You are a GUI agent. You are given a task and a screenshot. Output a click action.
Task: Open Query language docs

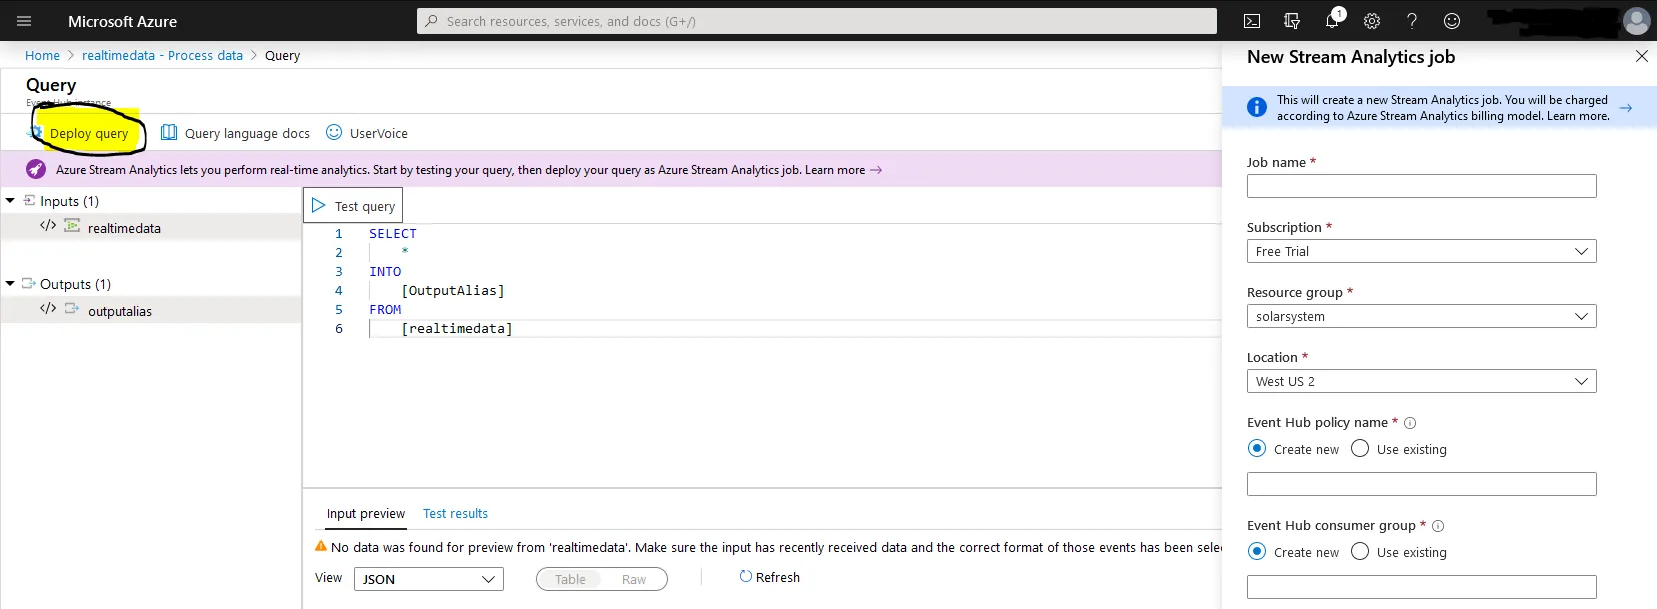pos(236,133)
